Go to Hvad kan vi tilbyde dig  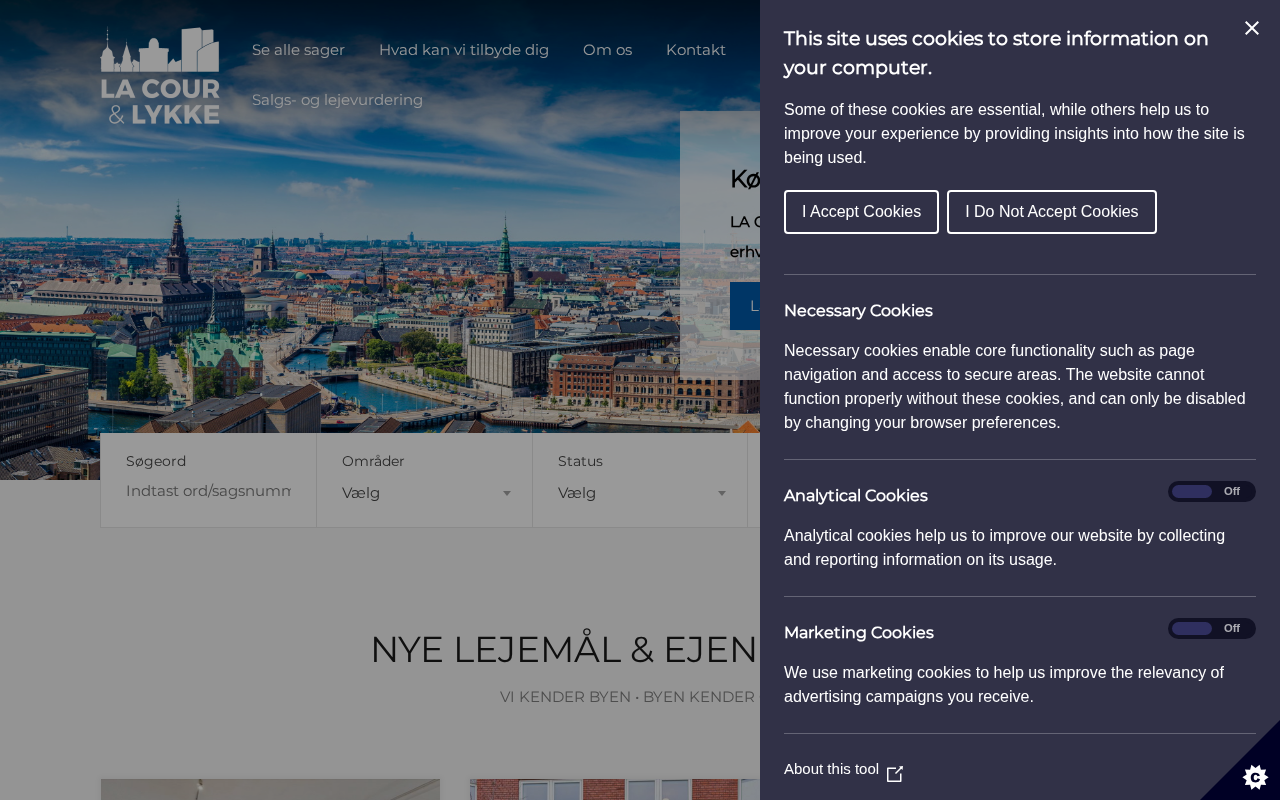pos(464,50)
